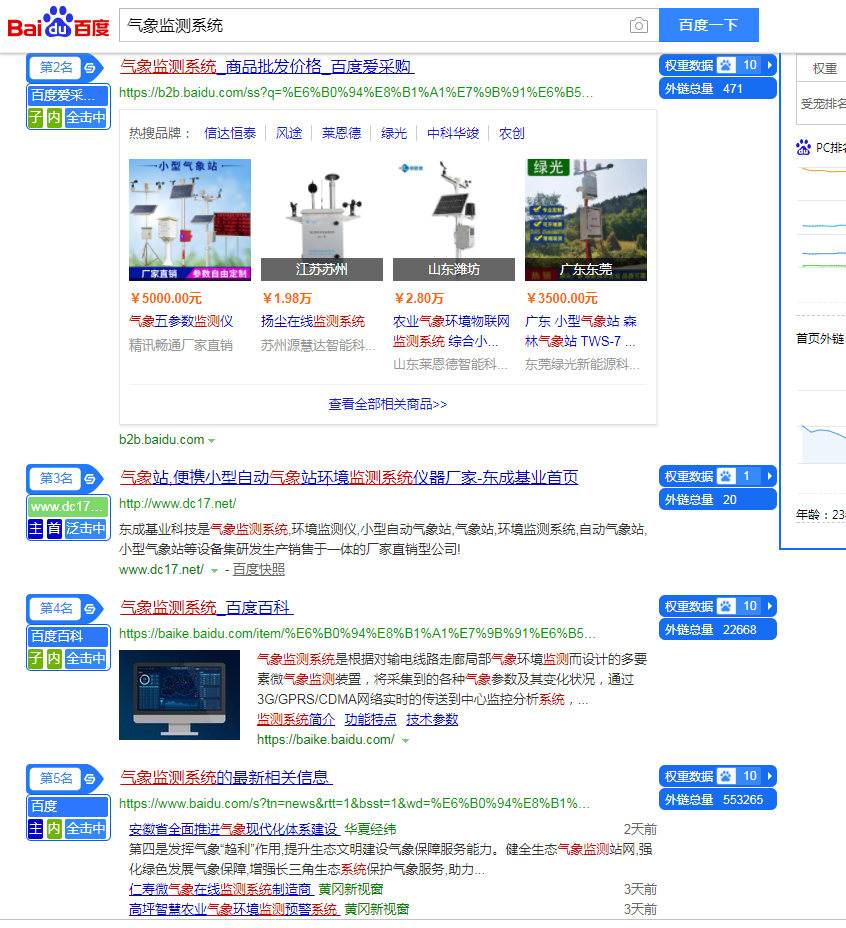Click 内 tag under 百度百科 badge
Image resolution: width=846 pixels, height=928 pixels.
[54, 658]
